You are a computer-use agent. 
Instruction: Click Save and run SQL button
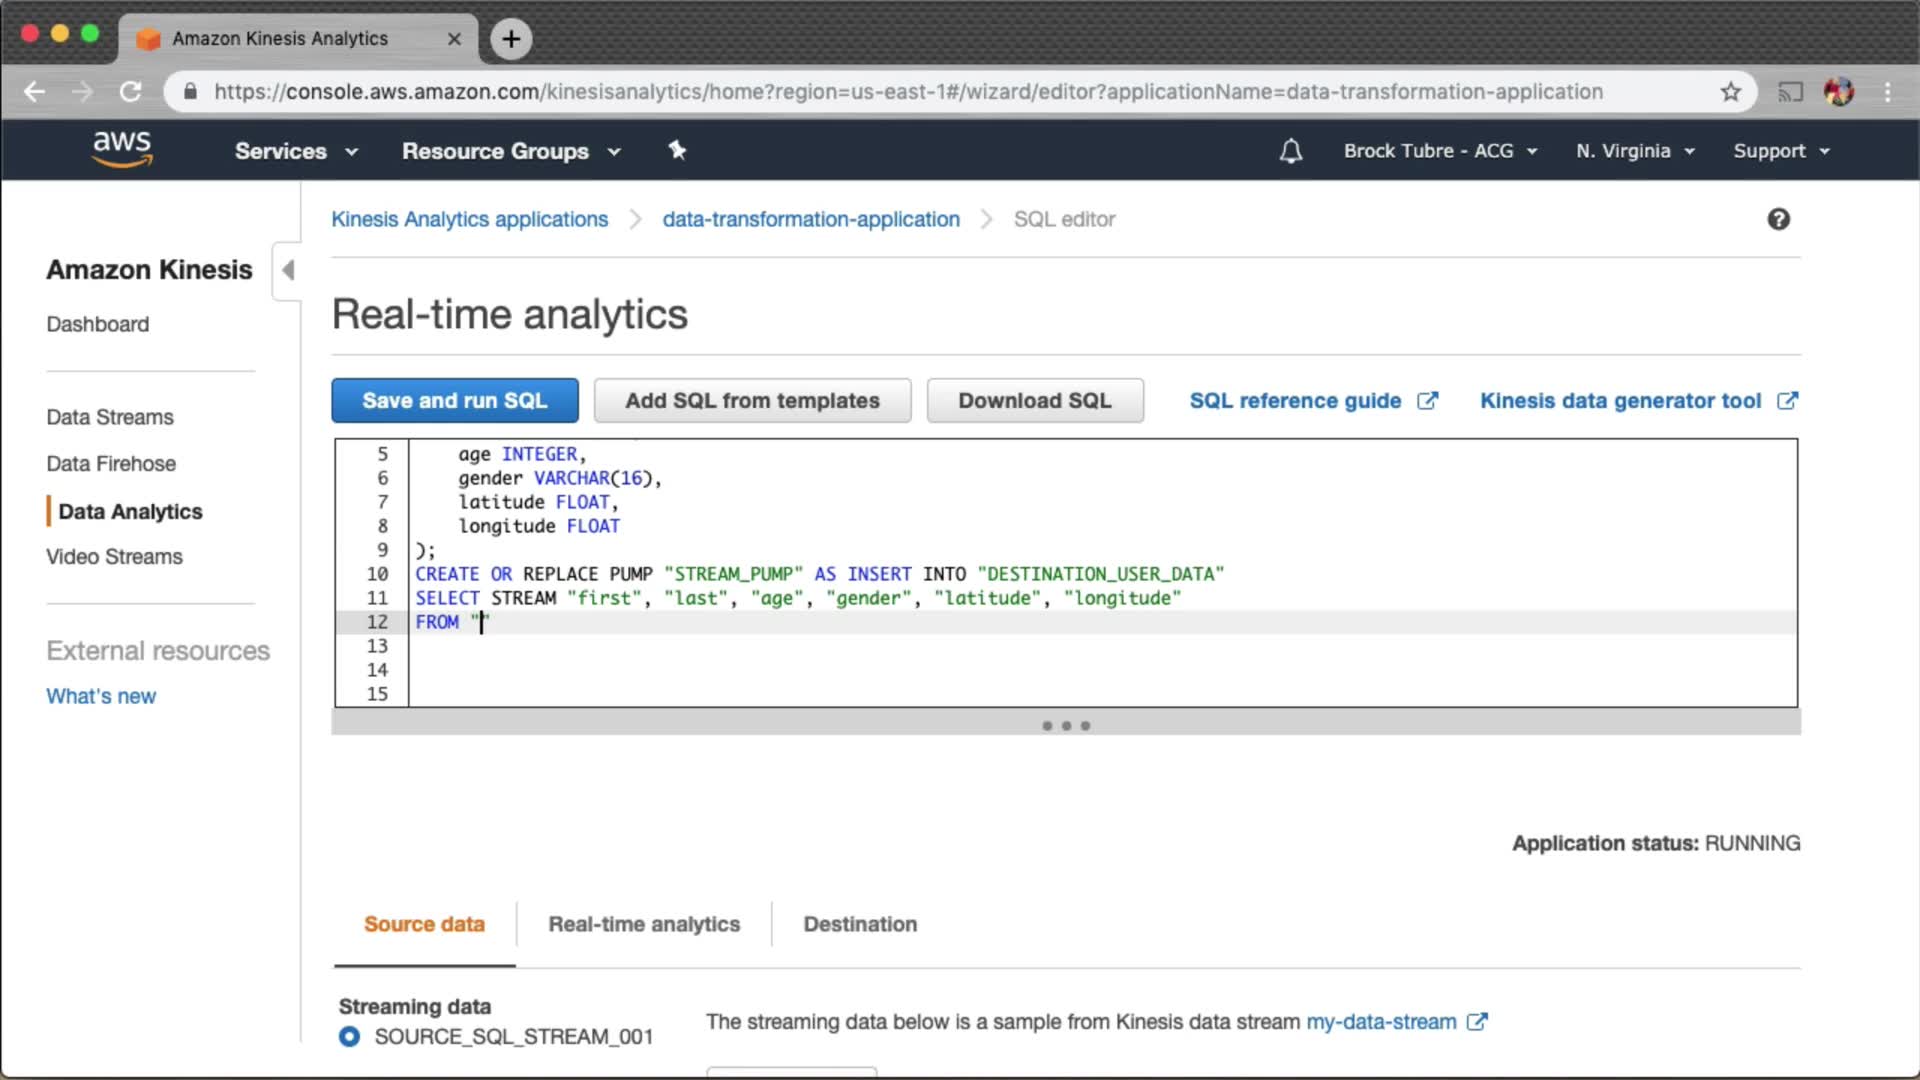tap(455, 401)
